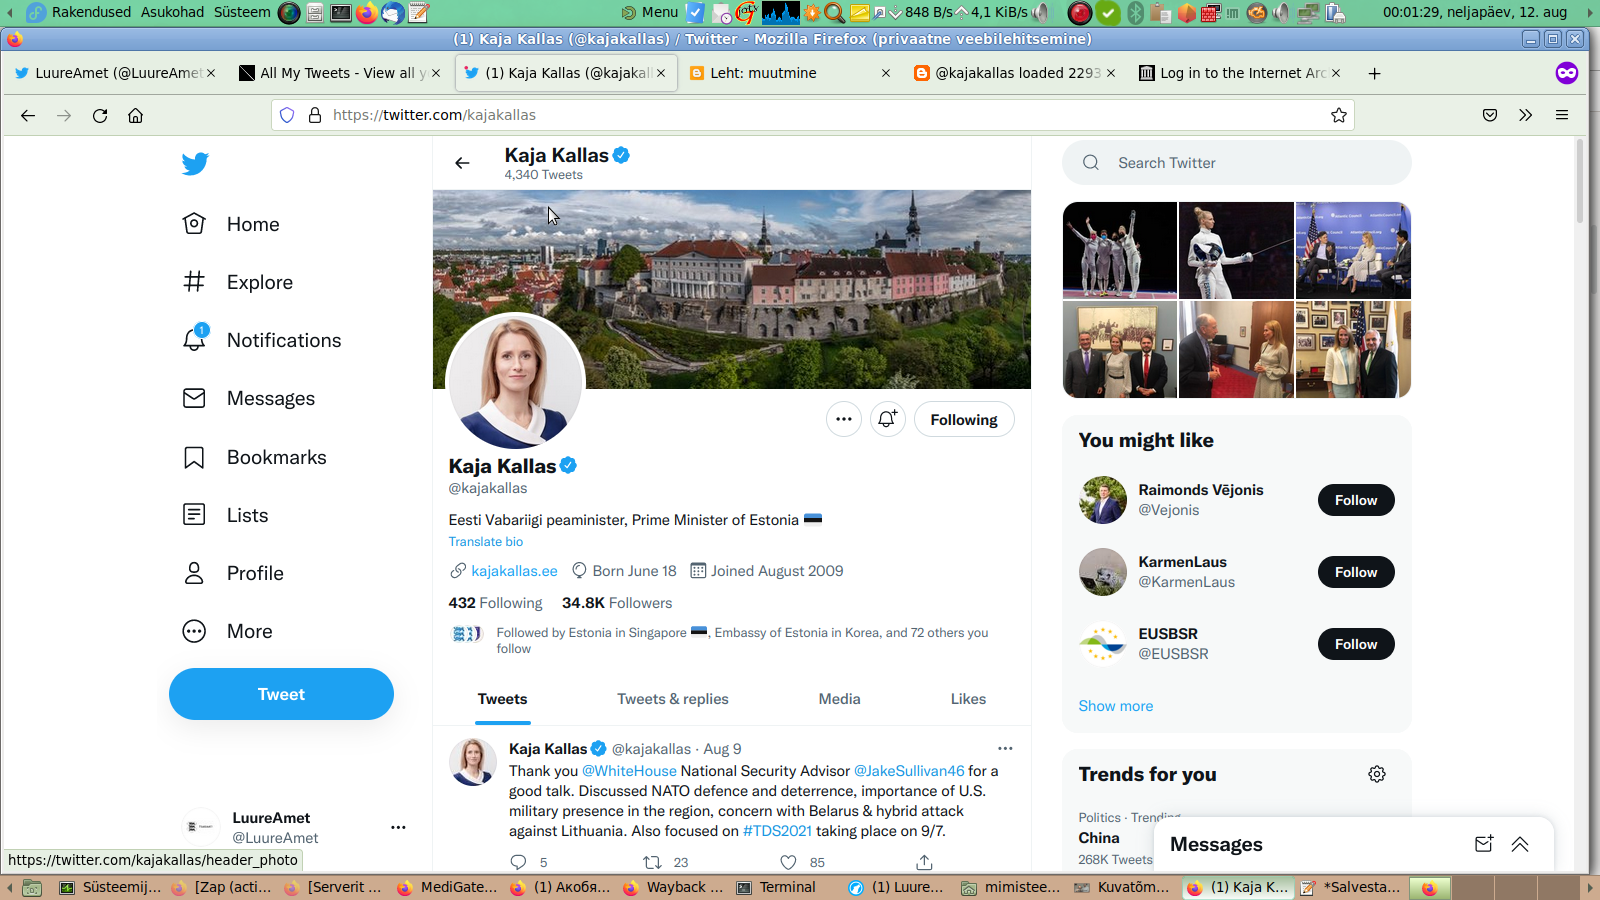The image size is (1600, 900).
Task: View the 34.8K Followers list
Action: [617, 603]
